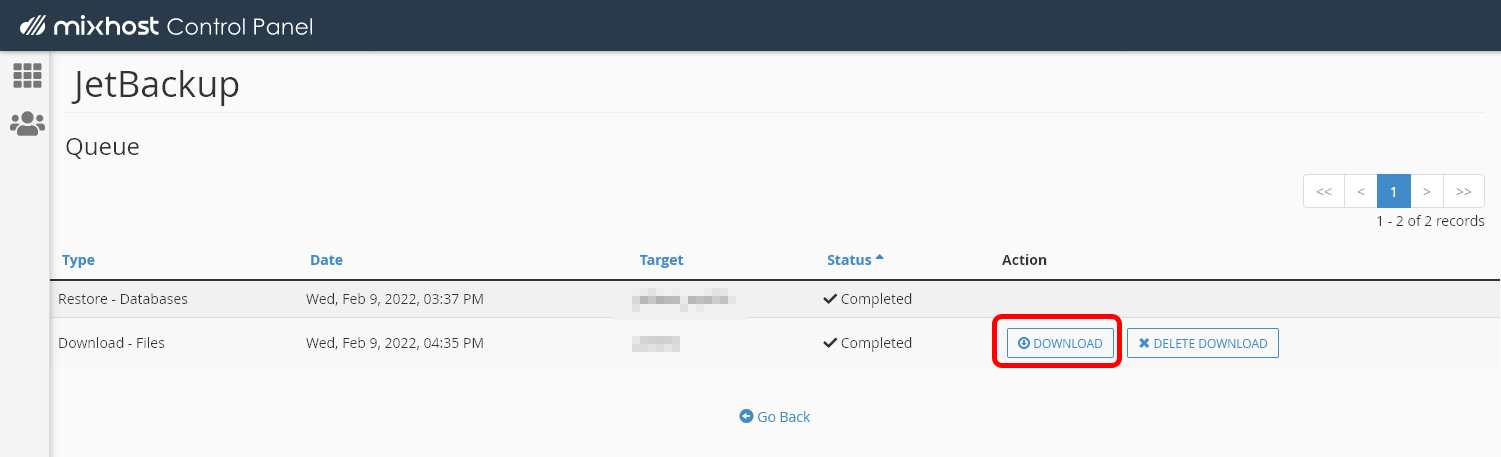Sort the queue by Target column
Image resolution: width=1501 pixels, height=457 pixels.
pos(661,260)
